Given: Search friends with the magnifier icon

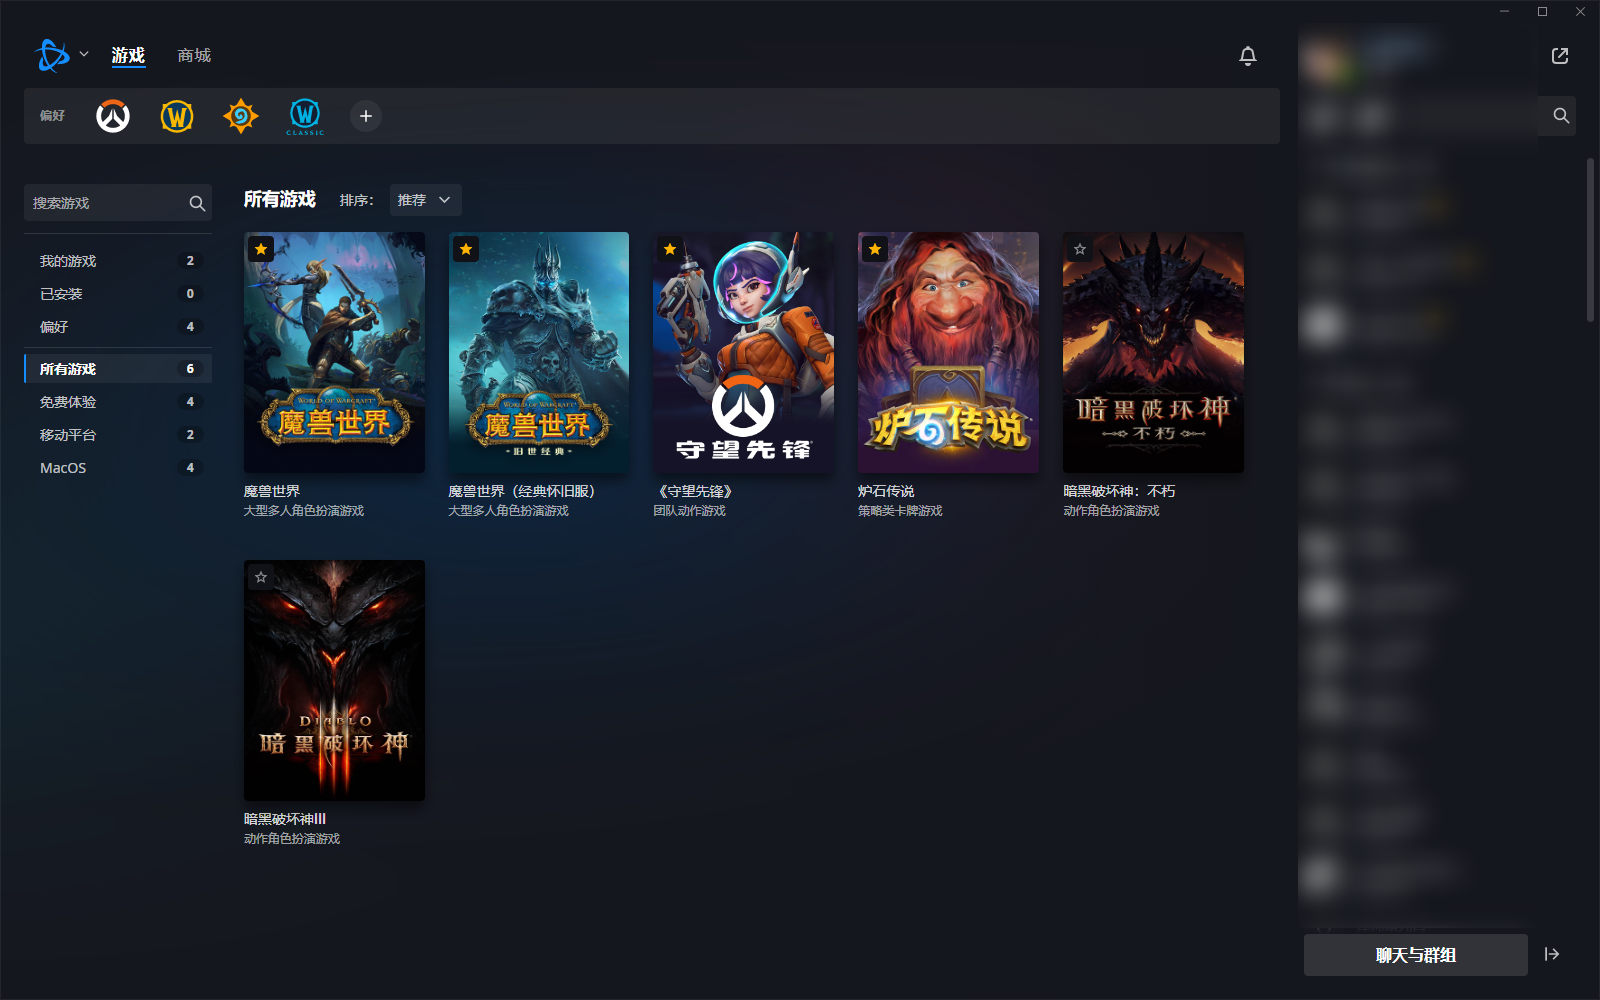Looking at the screenshot, I should click(1561, 116).
